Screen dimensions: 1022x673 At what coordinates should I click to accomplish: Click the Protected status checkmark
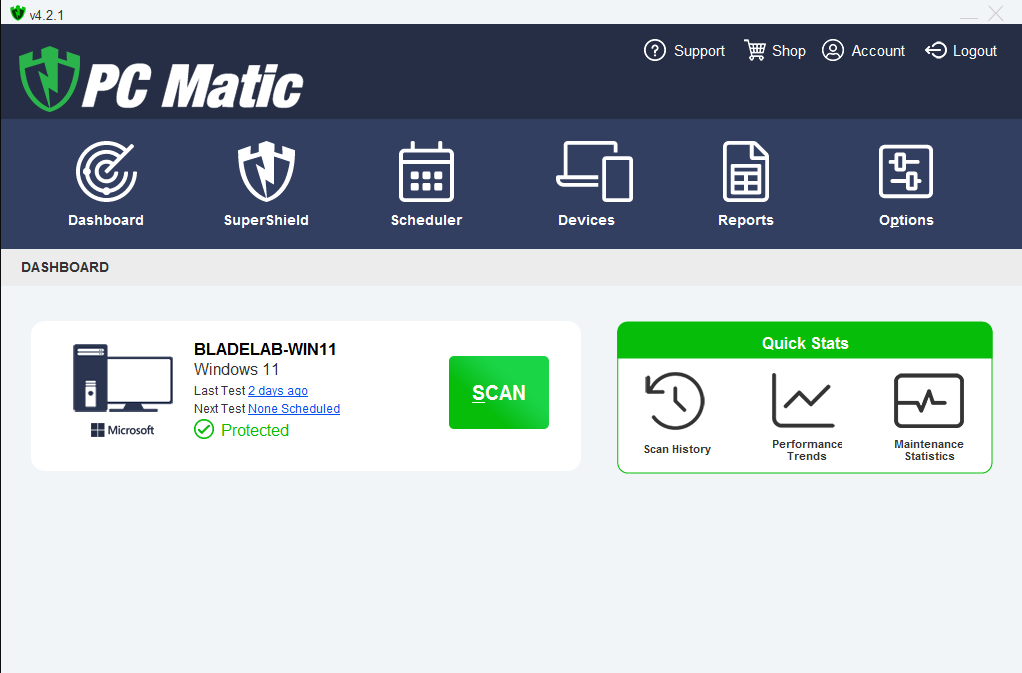(x=204, y=429)
